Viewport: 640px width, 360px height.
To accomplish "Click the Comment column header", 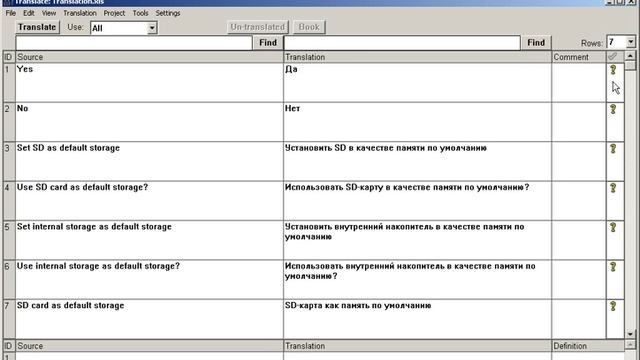I will 579,57.
